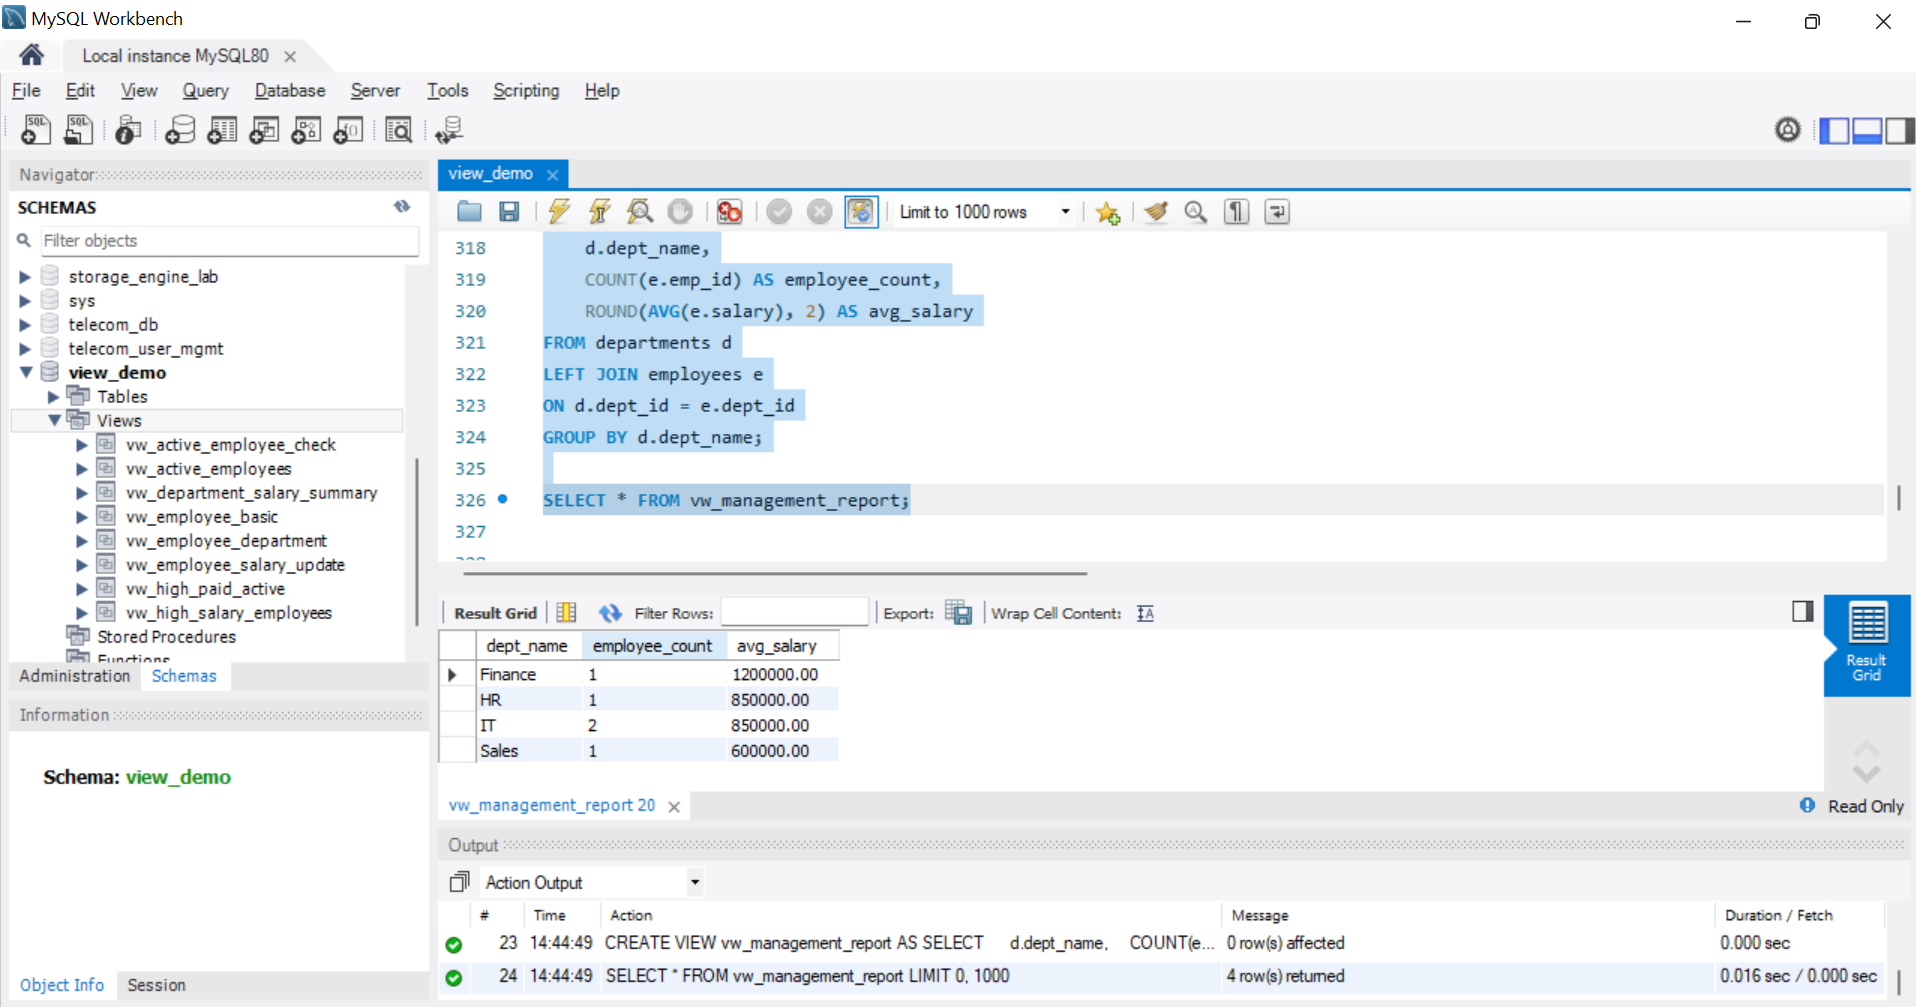Screen dimensions: 1916x1007
Task: Expand the telecom_db schema
Action: pyautogui.click(x=25, y=325)
